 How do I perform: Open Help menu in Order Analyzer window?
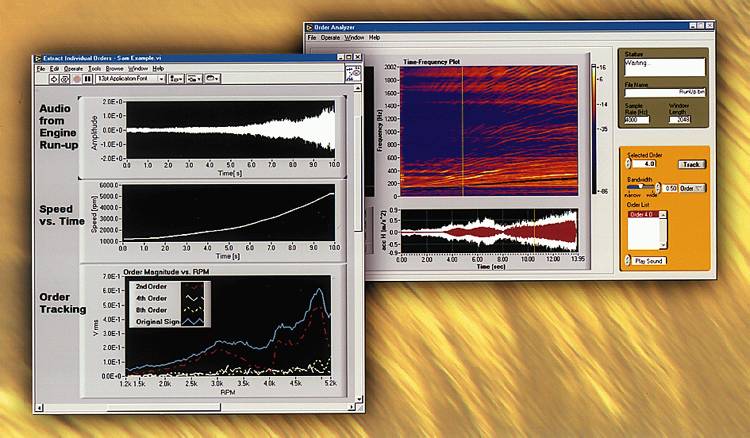375,37
